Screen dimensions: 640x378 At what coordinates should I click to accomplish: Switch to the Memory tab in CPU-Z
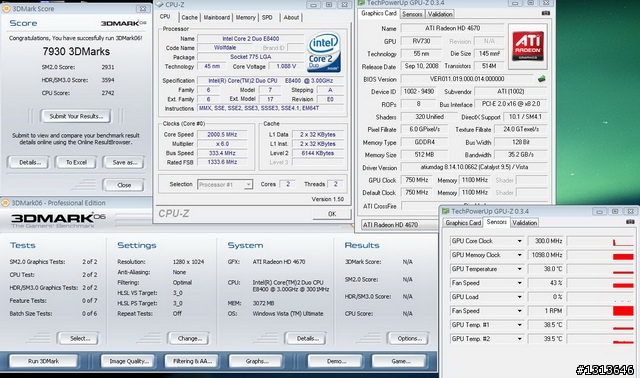[245, 18]
